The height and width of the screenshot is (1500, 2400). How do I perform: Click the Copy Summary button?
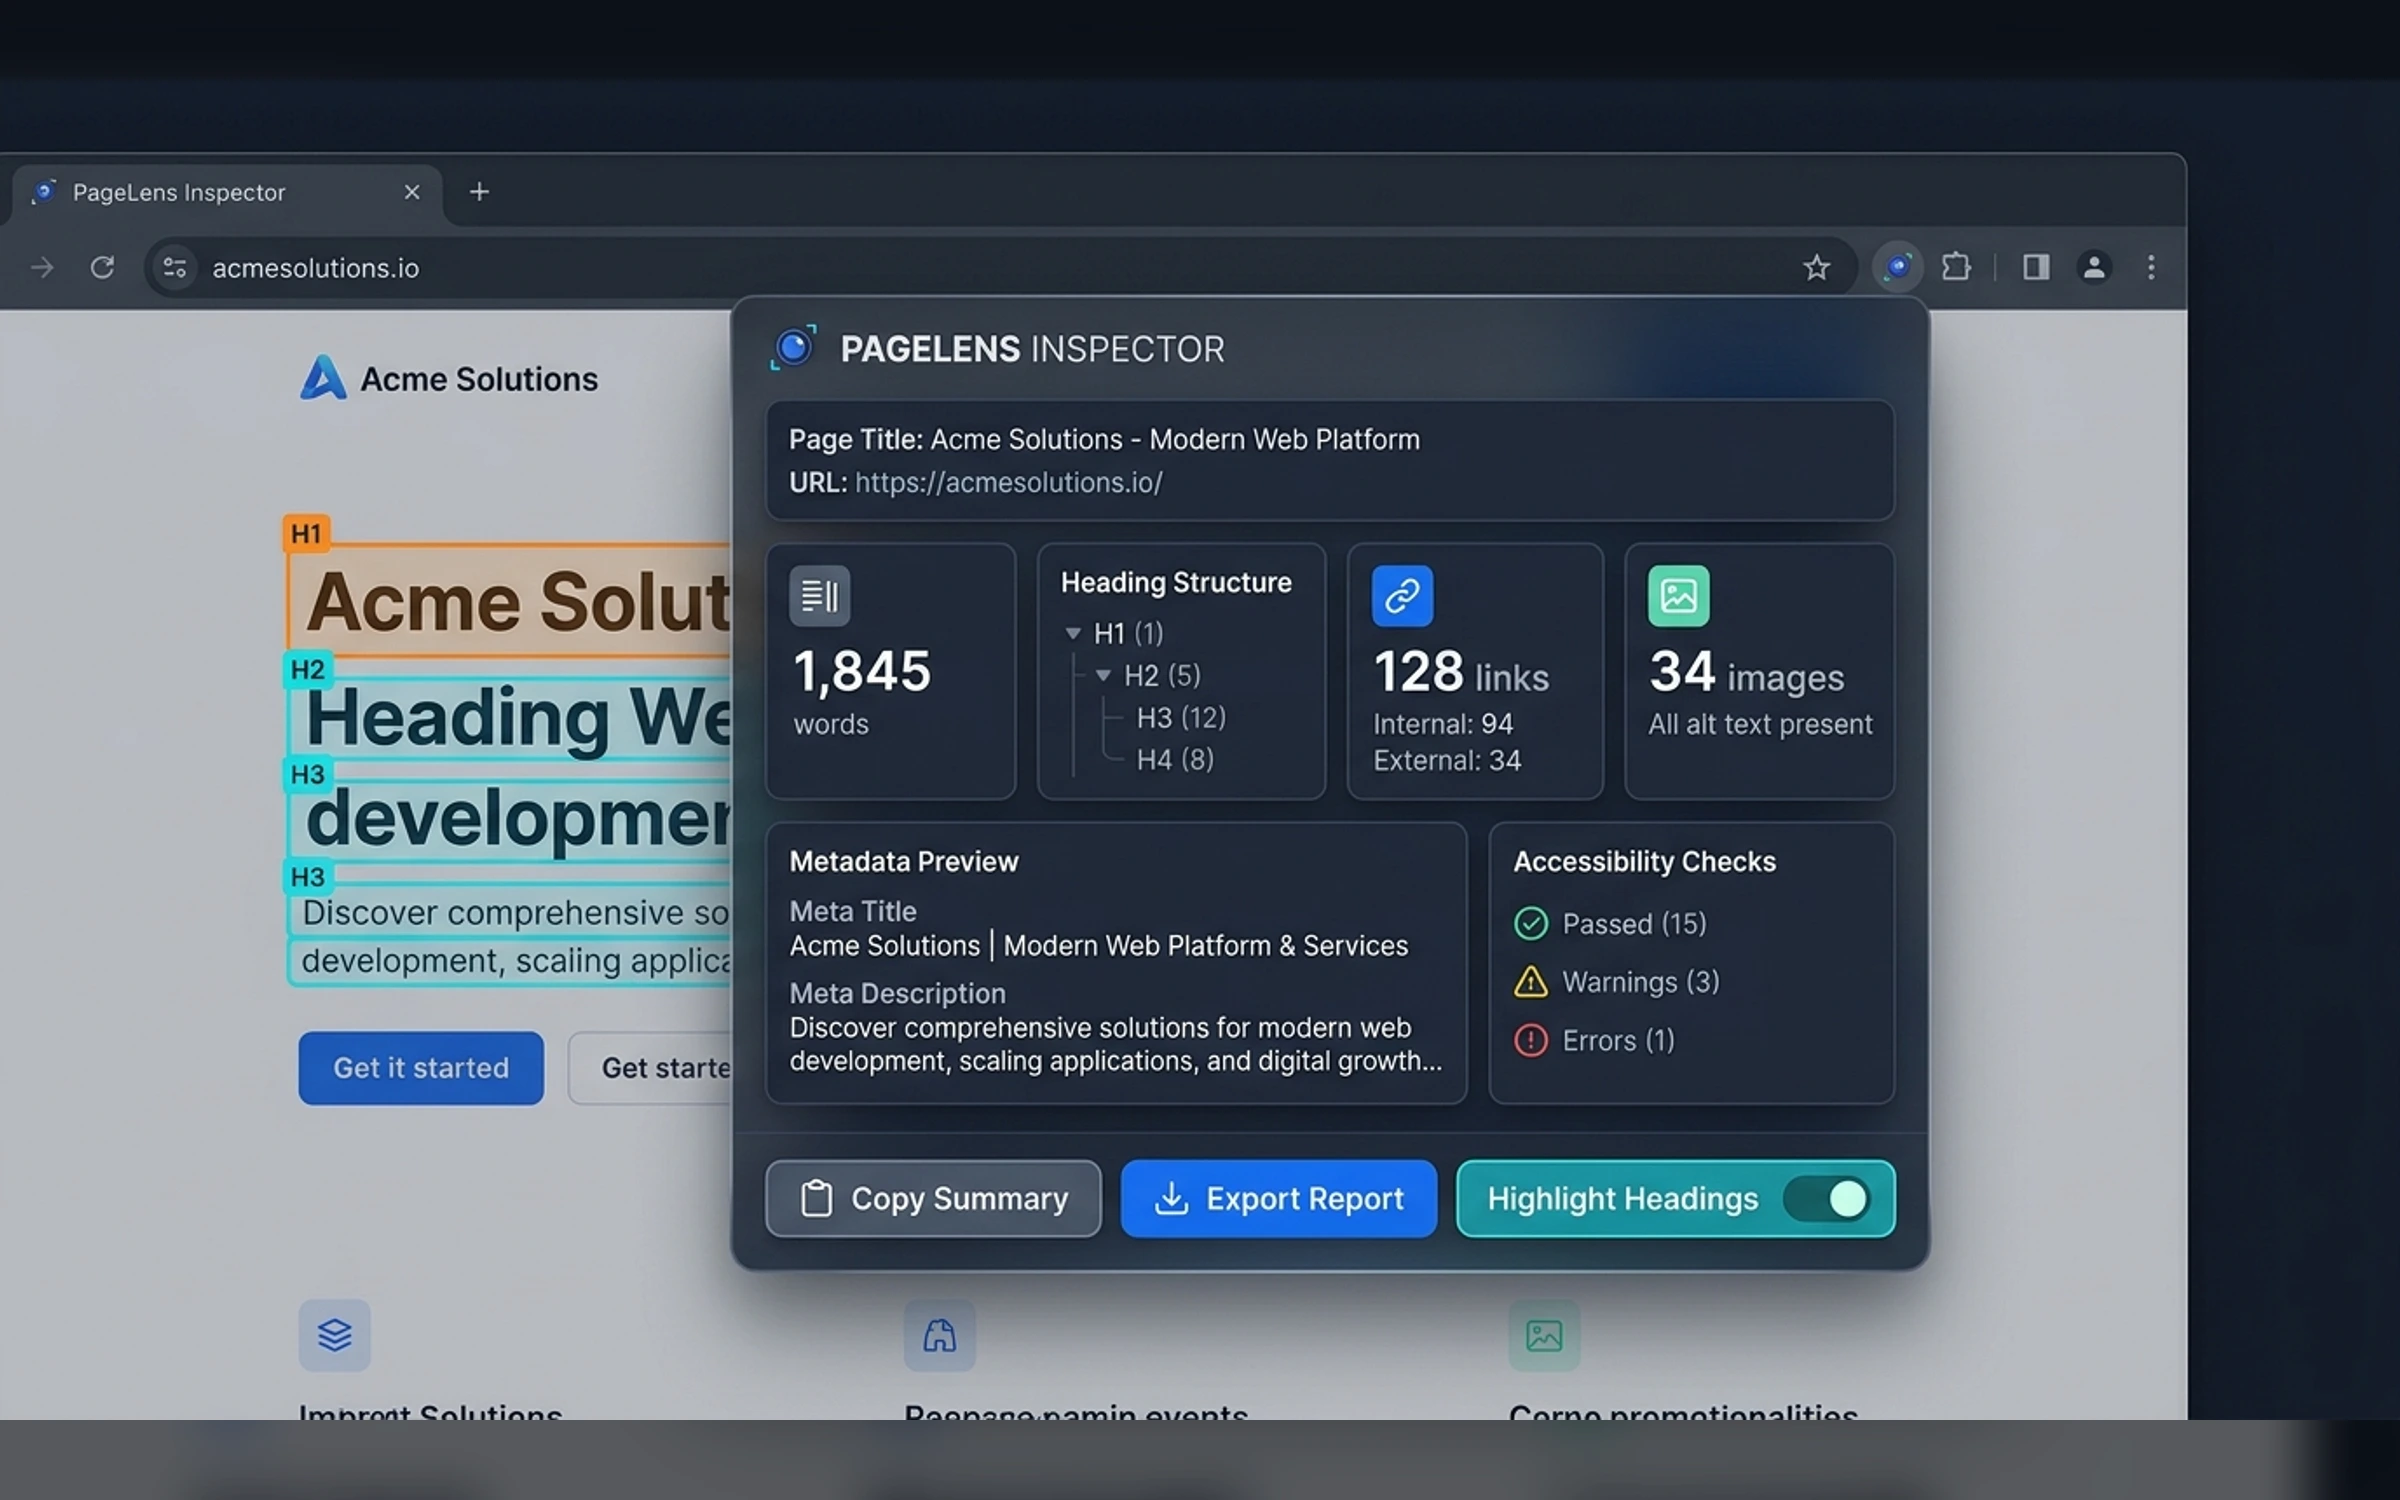[933, 1198]
